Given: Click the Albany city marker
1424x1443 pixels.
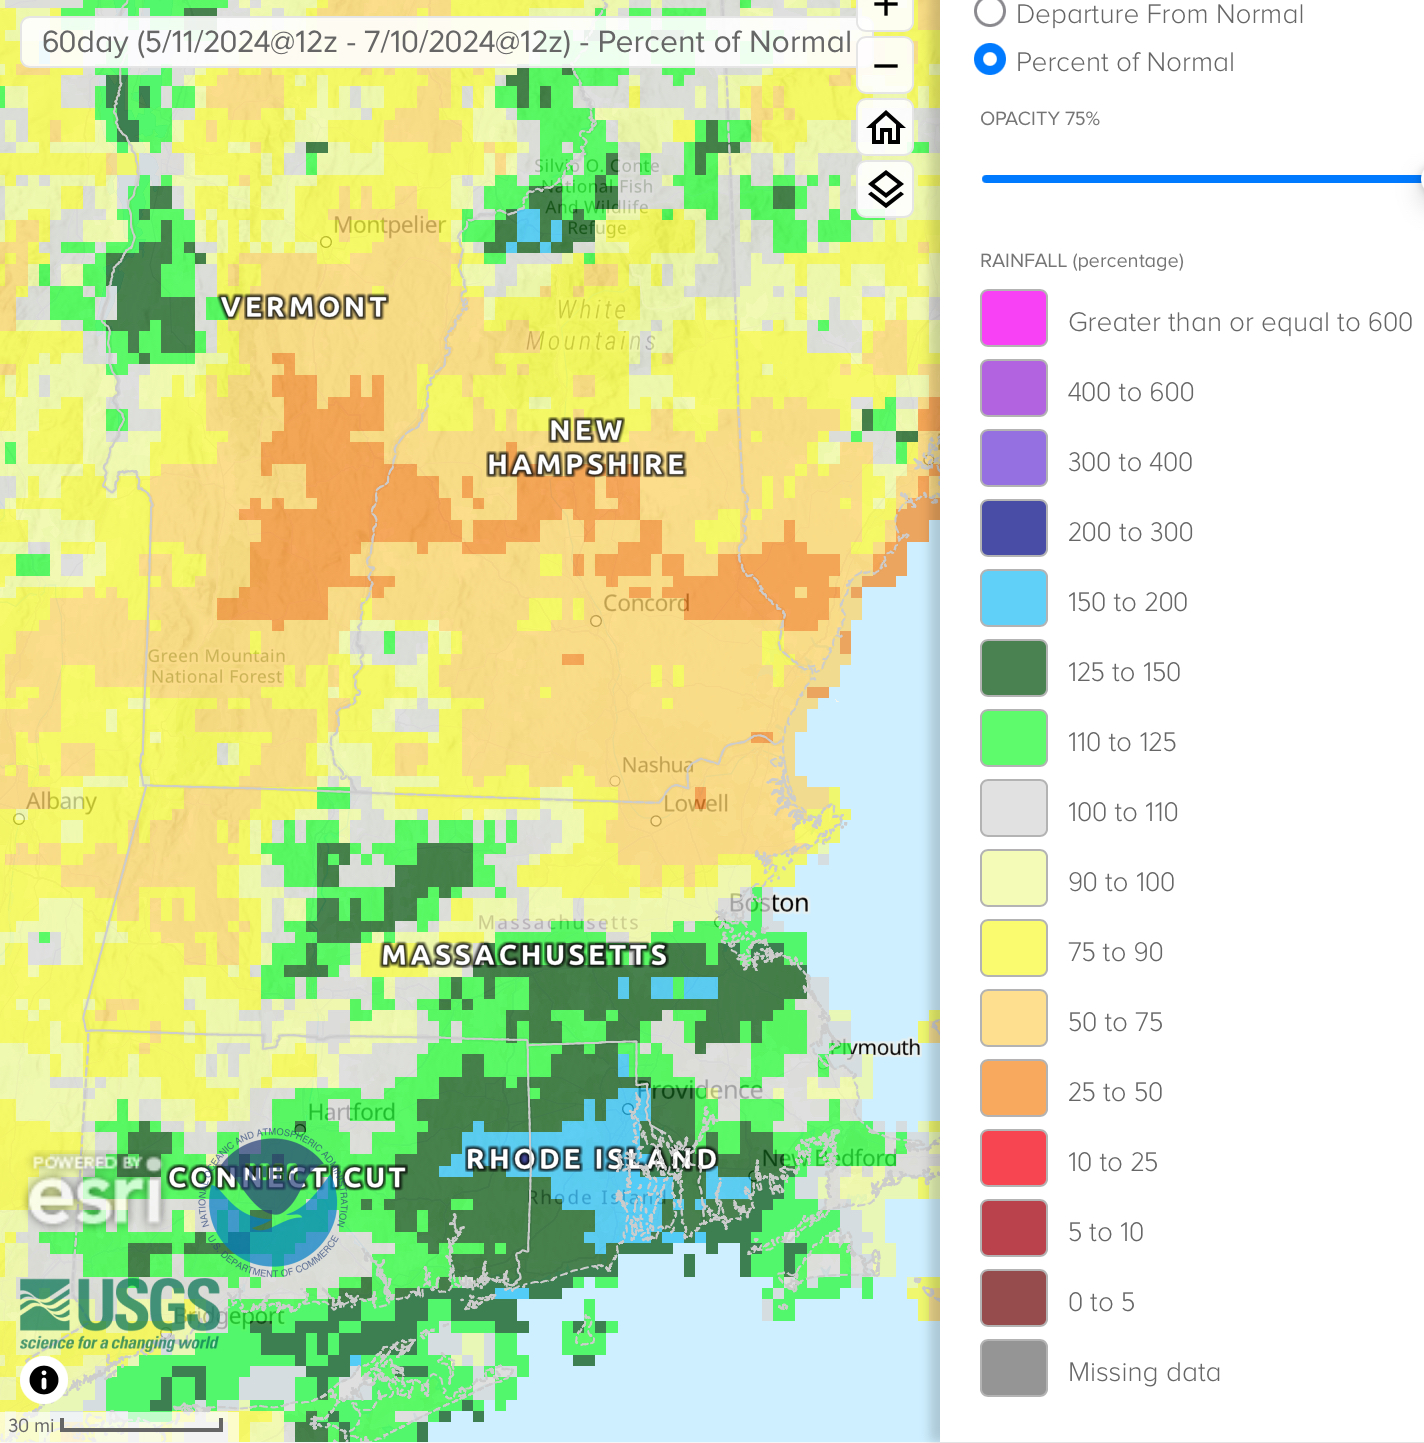Looking at the screenshot, I should pyautogui.click(x=19, y=819).
